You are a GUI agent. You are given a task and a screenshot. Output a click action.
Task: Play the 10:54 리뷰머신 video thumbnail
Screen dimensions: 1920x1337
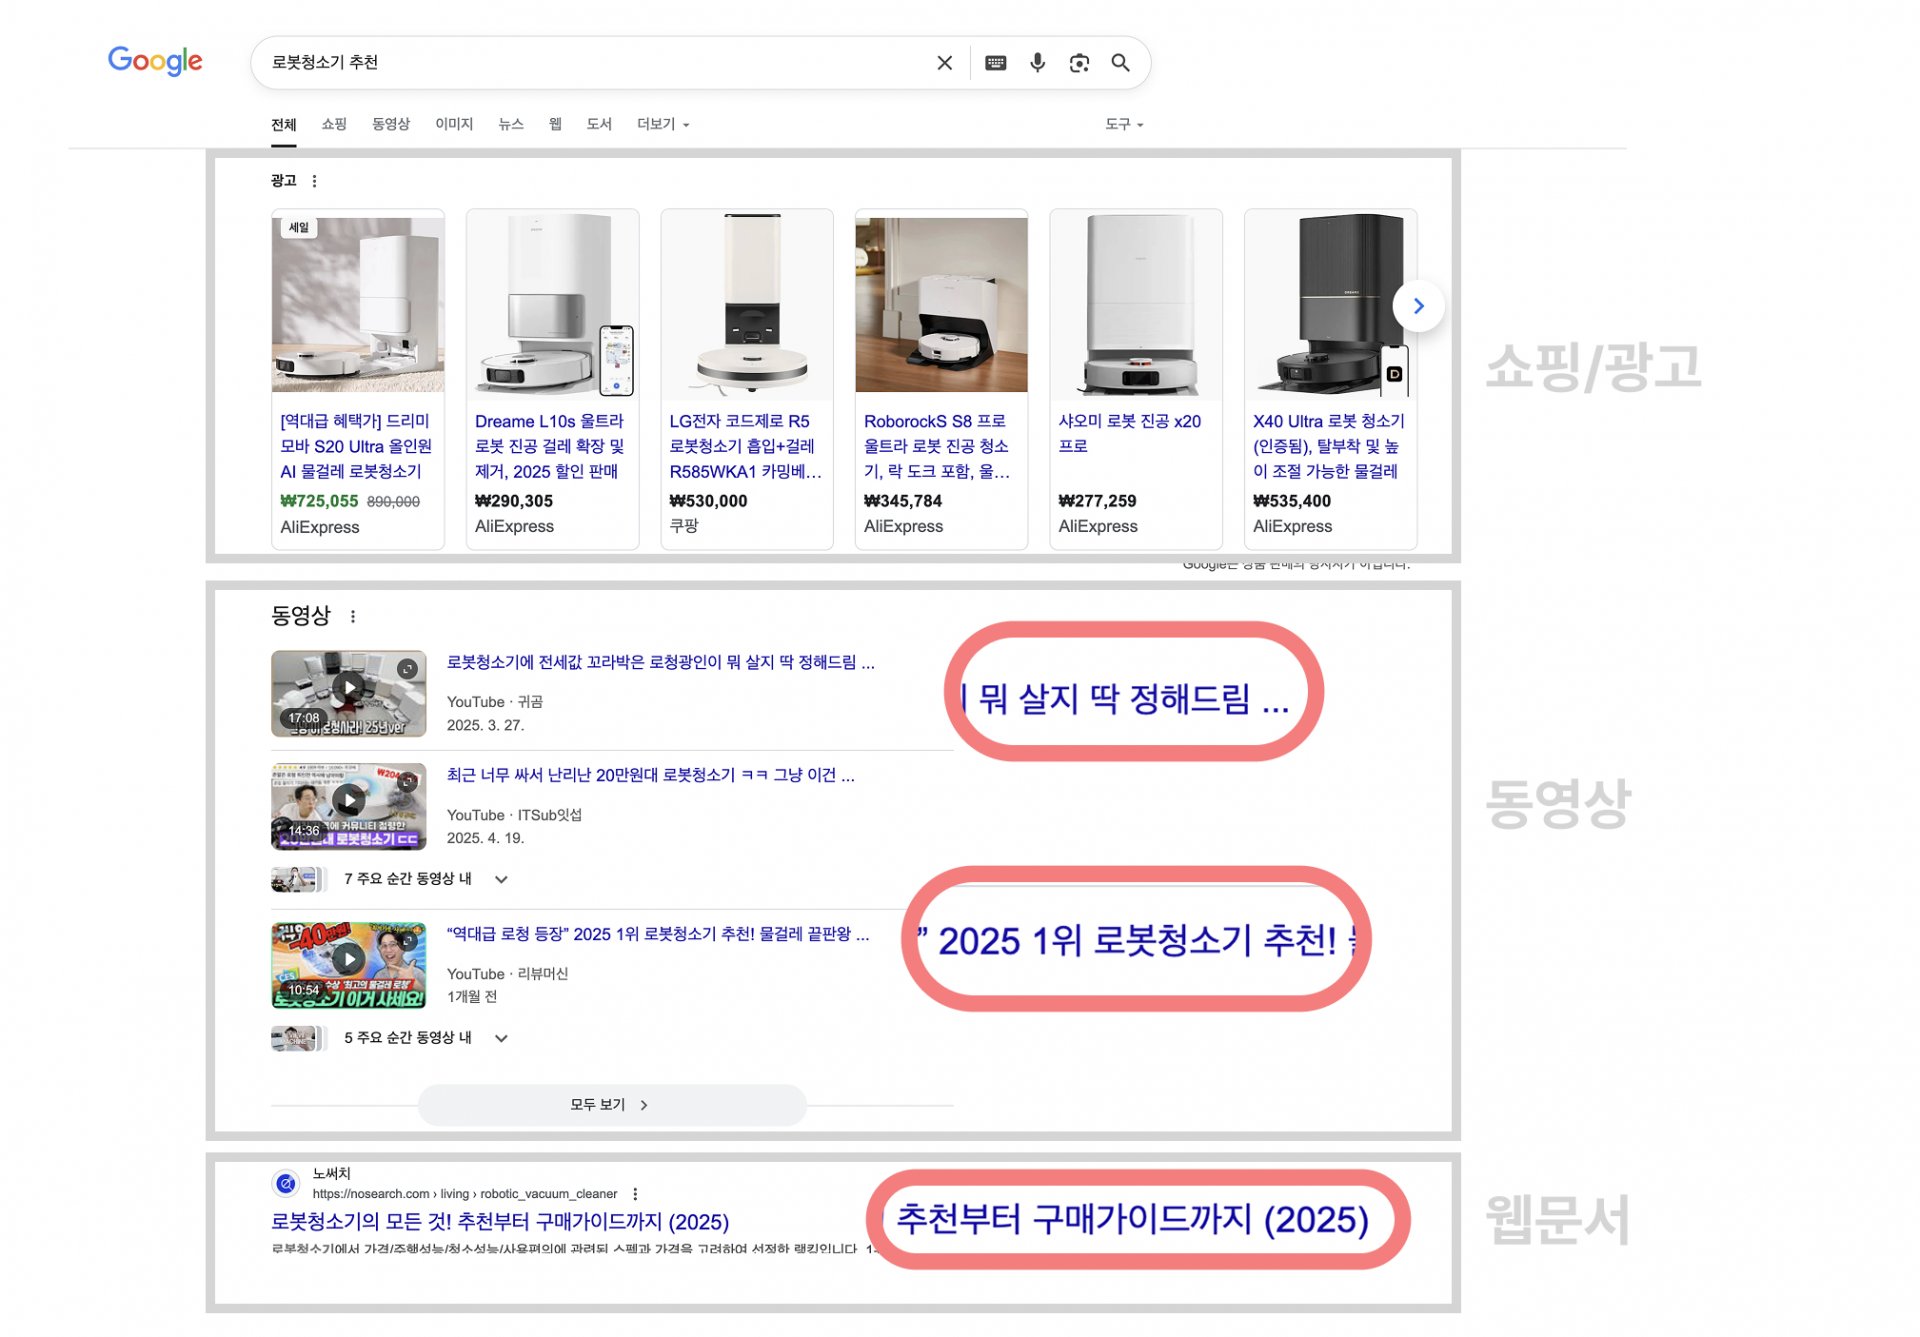pos(348,965)
